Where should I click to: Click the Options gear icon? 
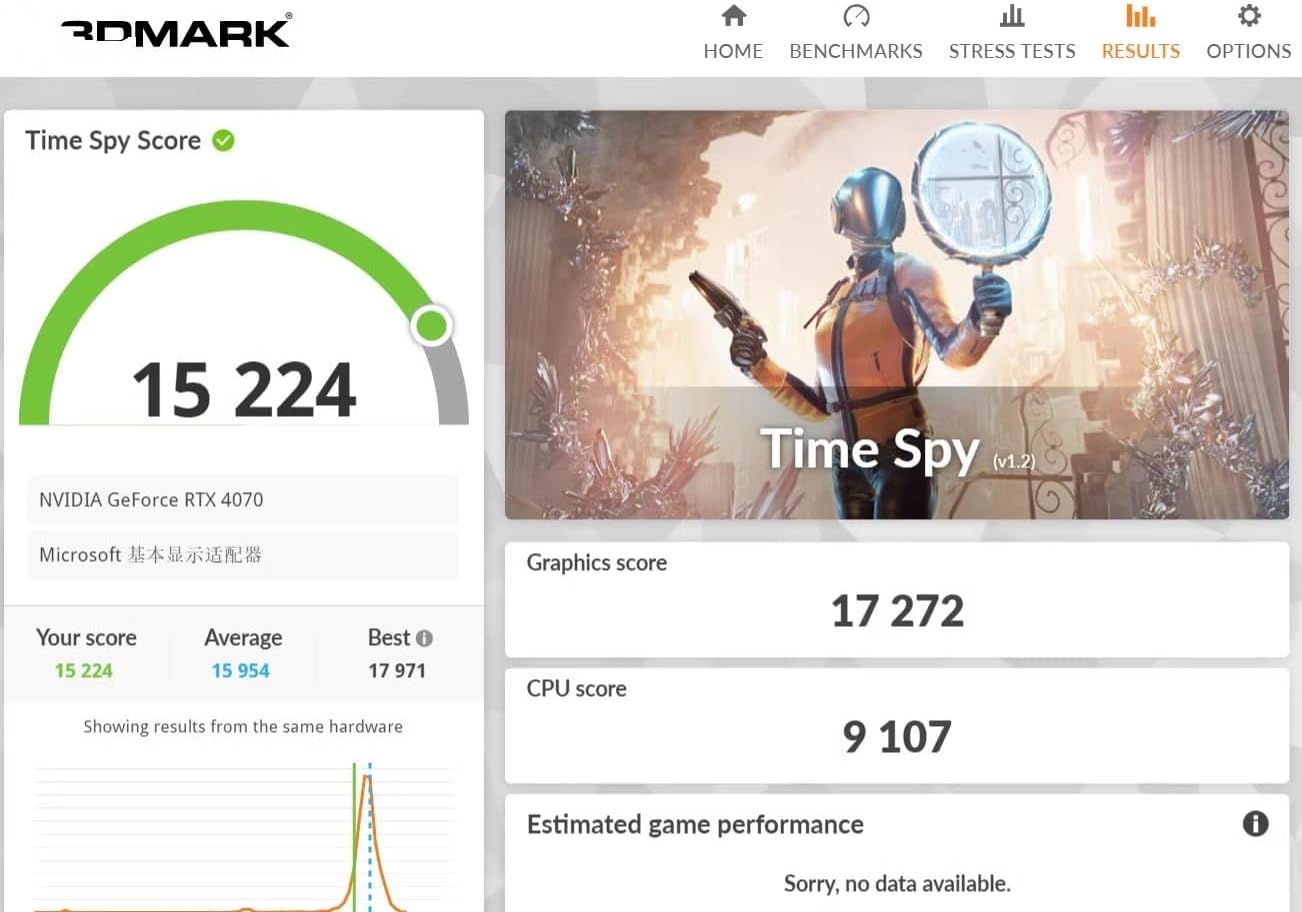(1249, 16)
